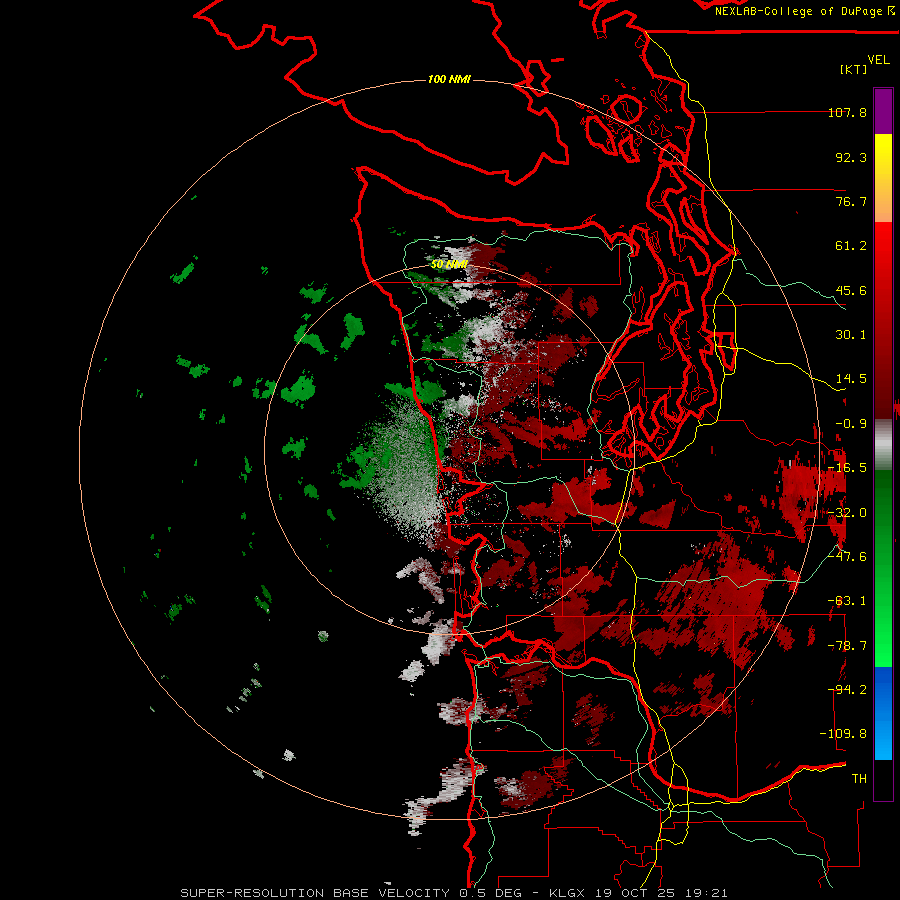This screenshot has height=900, width=900.
Task: Pick the purple segment of the velocity color bar
Action: 883,111
